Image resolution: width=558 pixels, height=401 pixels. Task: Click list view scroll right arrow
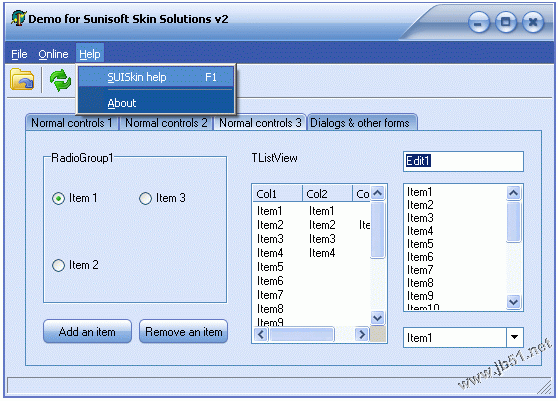(362, 334)
